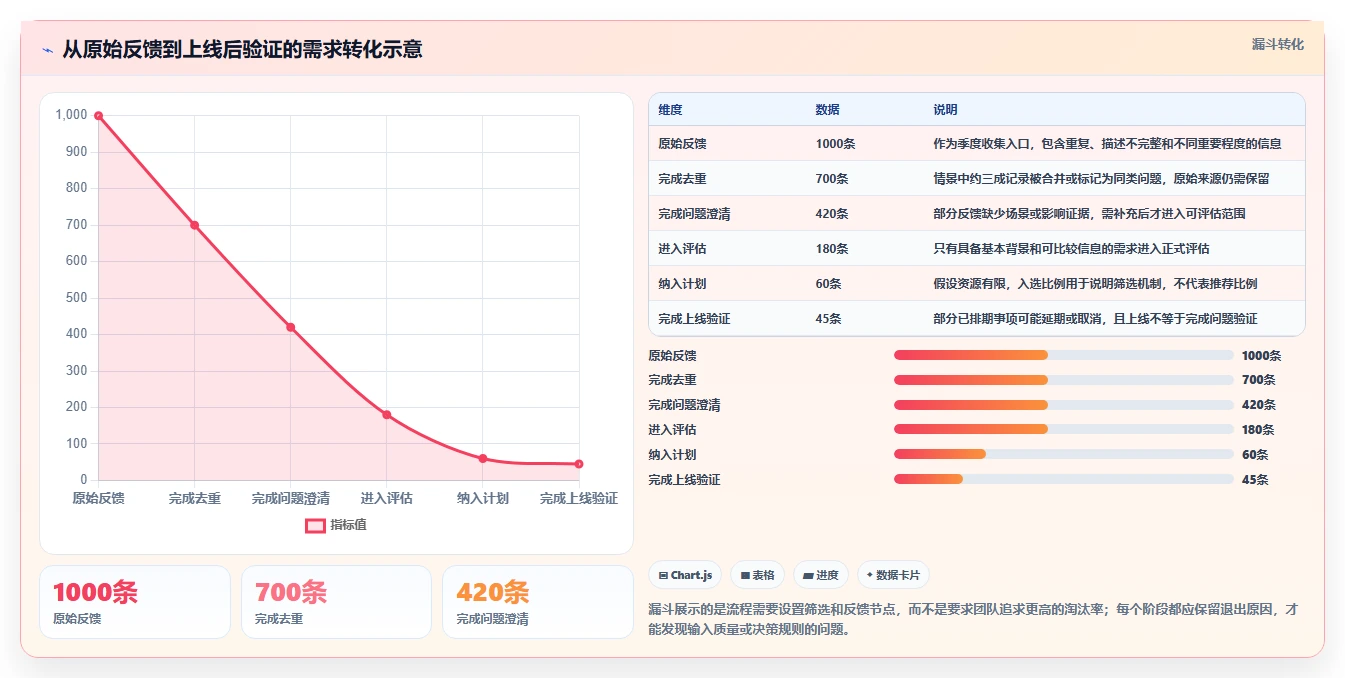Click the 进入评估 cell in the table
Screen dimensions: 1345x678
click(682, 249)
